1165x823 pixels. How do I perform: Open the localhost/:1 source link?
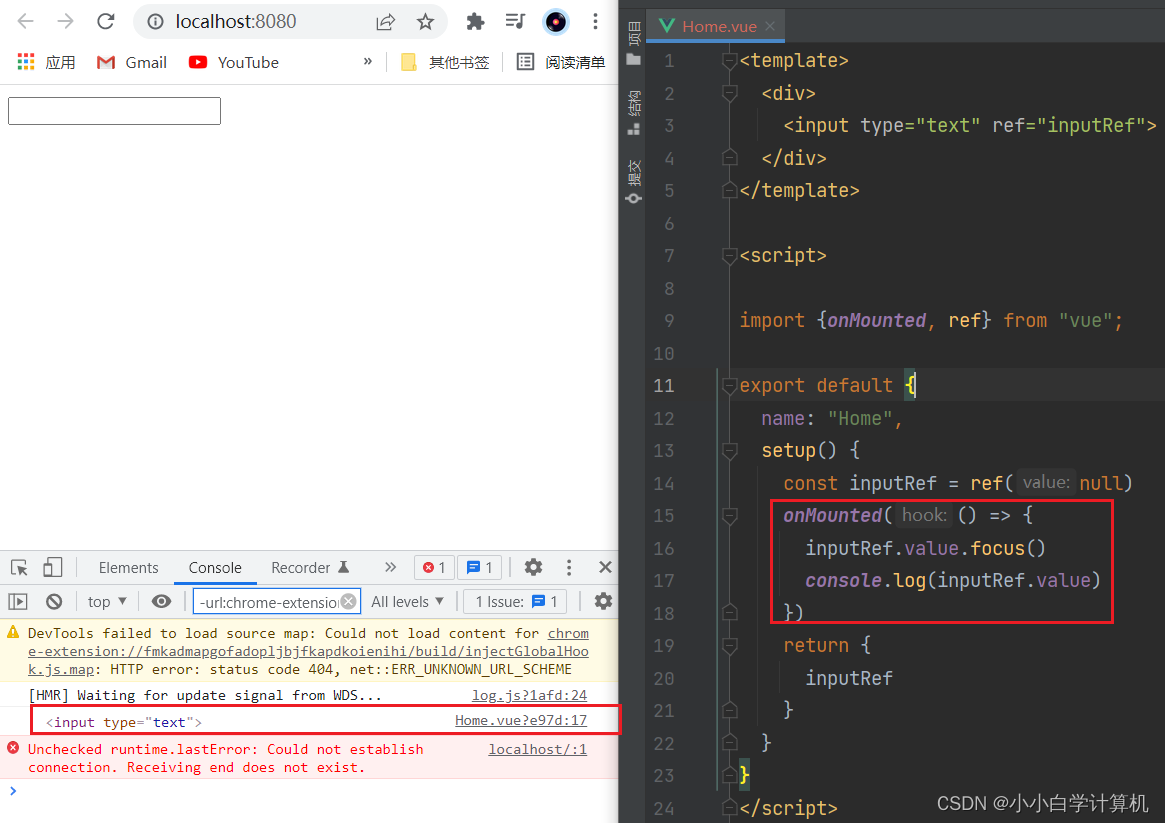click(x=537, y=749)
